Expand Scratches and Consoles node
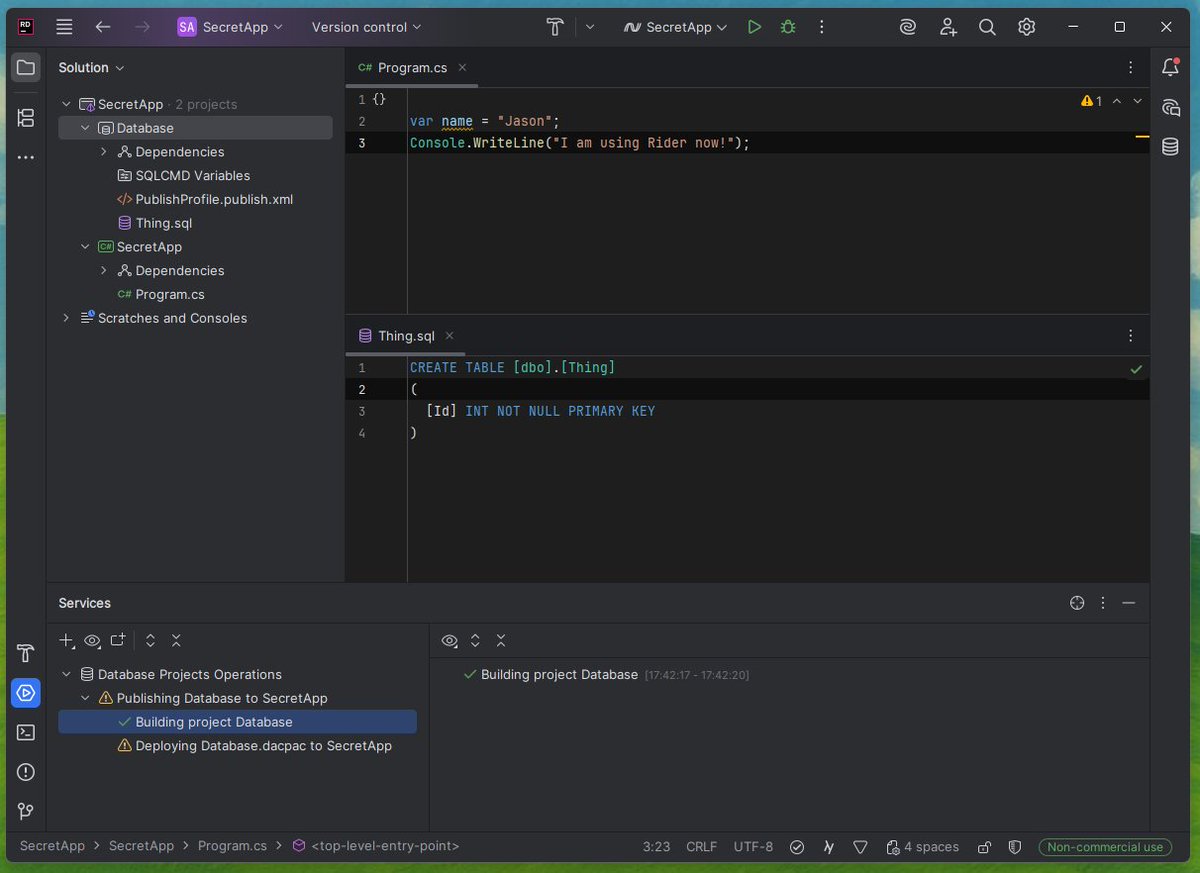 pyautogui.click(x=66, y=318)
